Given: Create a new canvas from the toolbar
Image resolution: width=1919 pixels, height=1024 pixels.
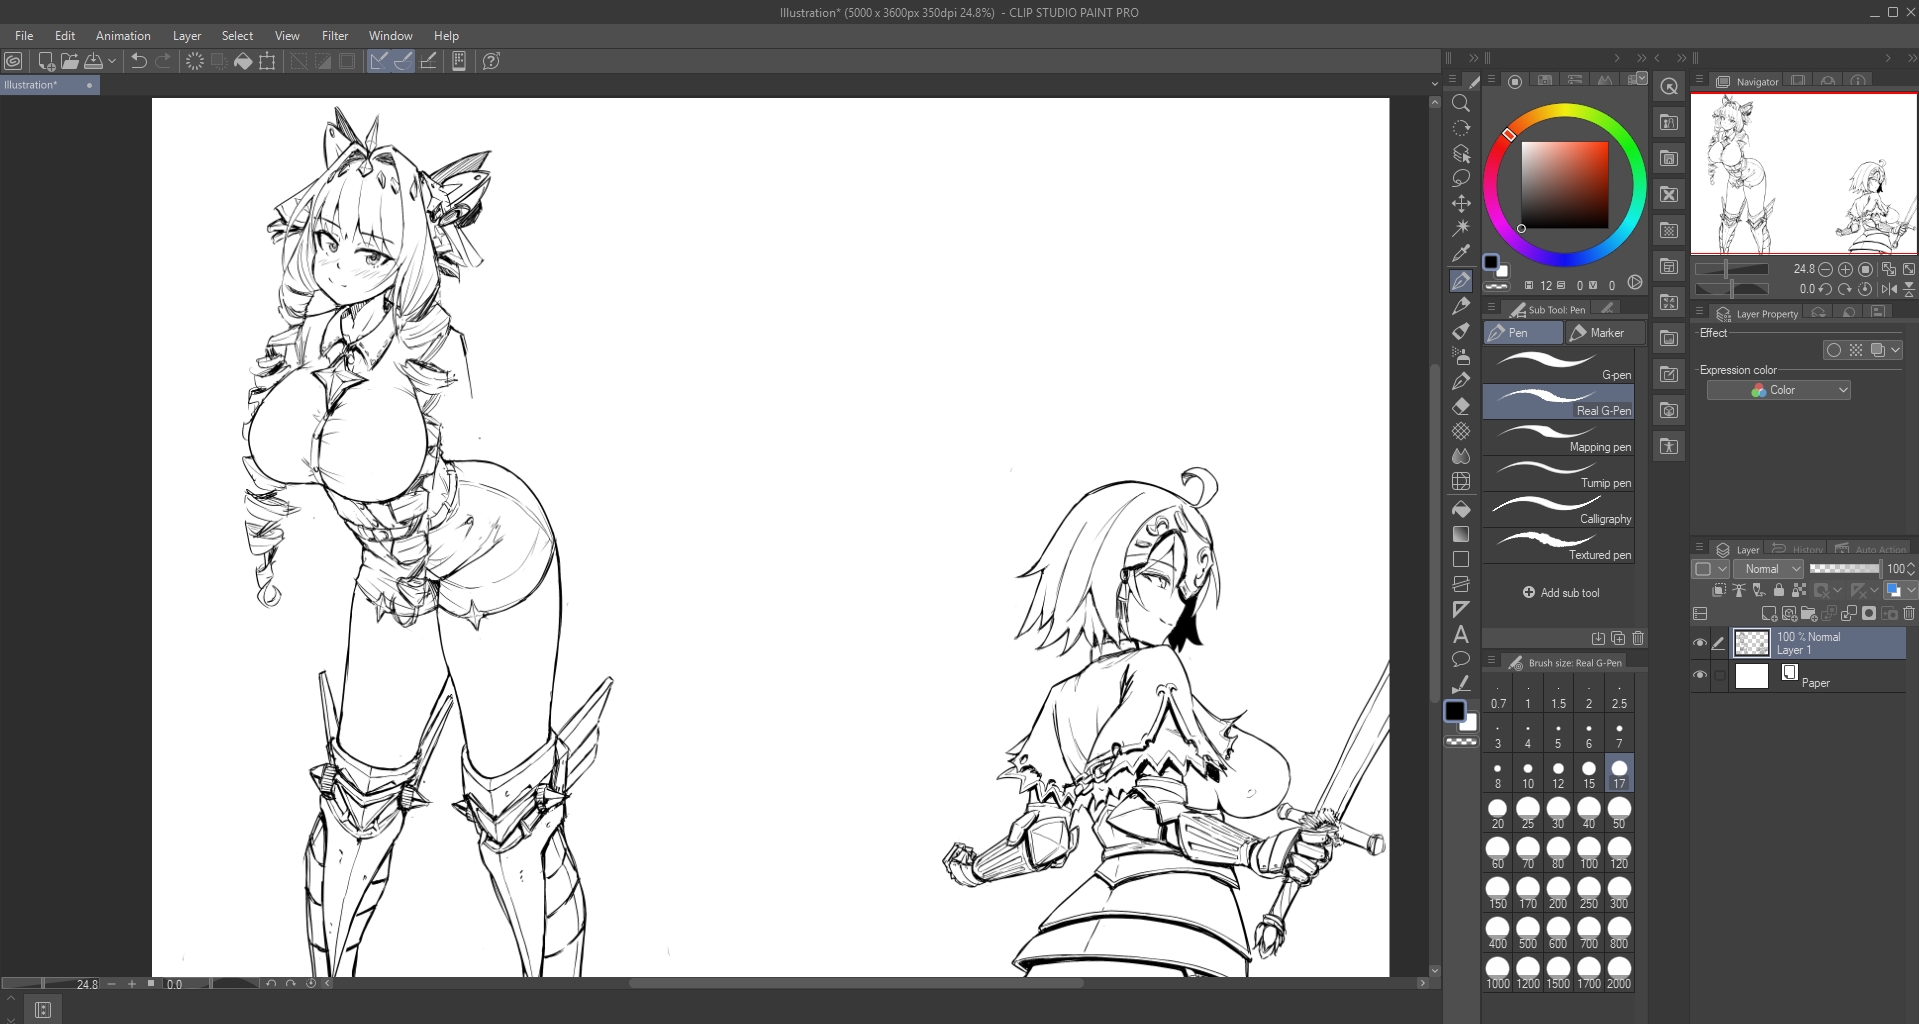Looking at the screenshot, I should (46, 61).
